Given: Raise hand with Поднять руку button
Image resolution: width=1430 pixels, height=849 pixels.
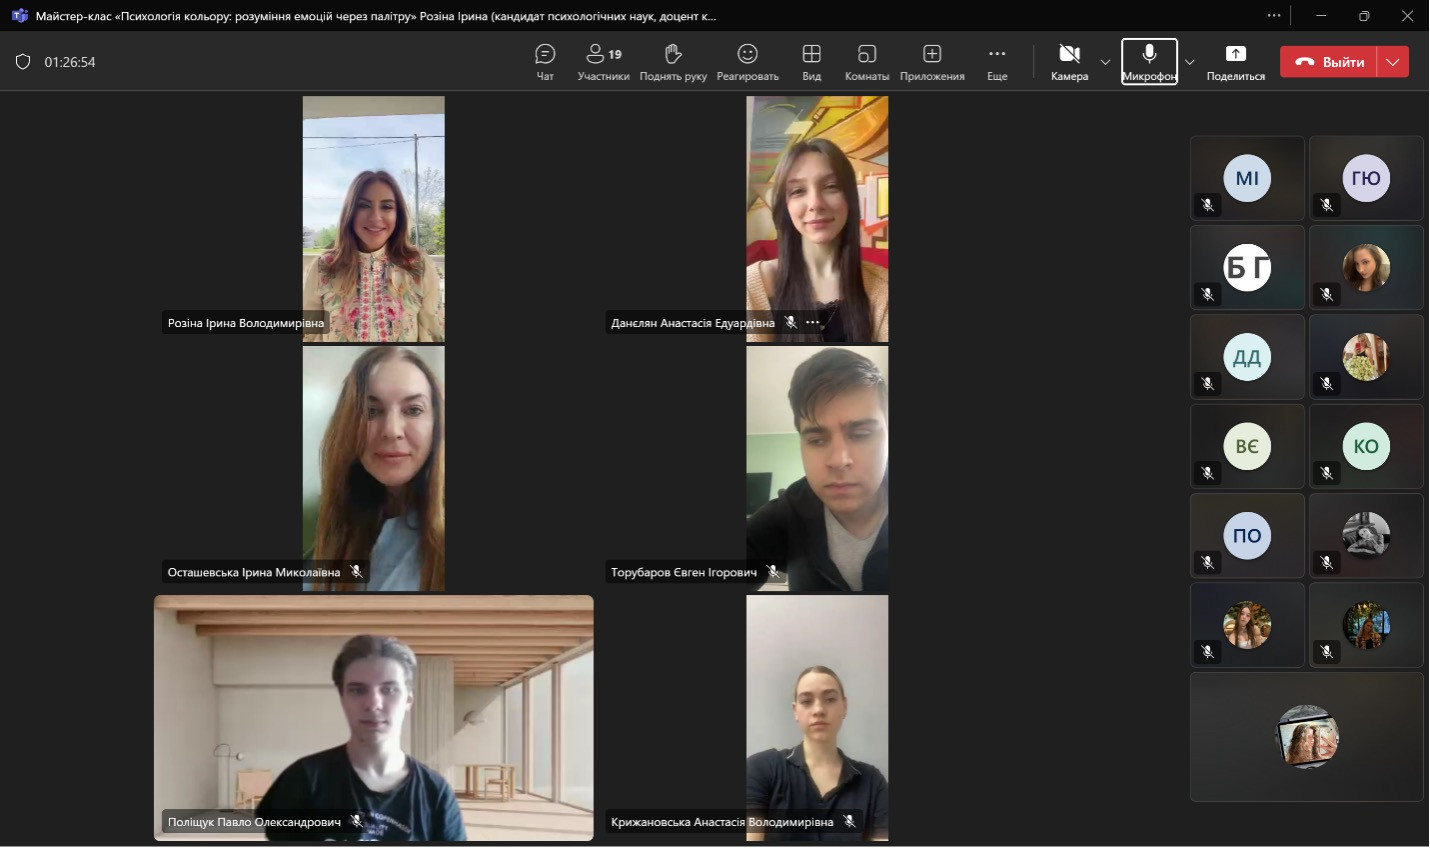Looking at the screenshot, I should [673, 62].
